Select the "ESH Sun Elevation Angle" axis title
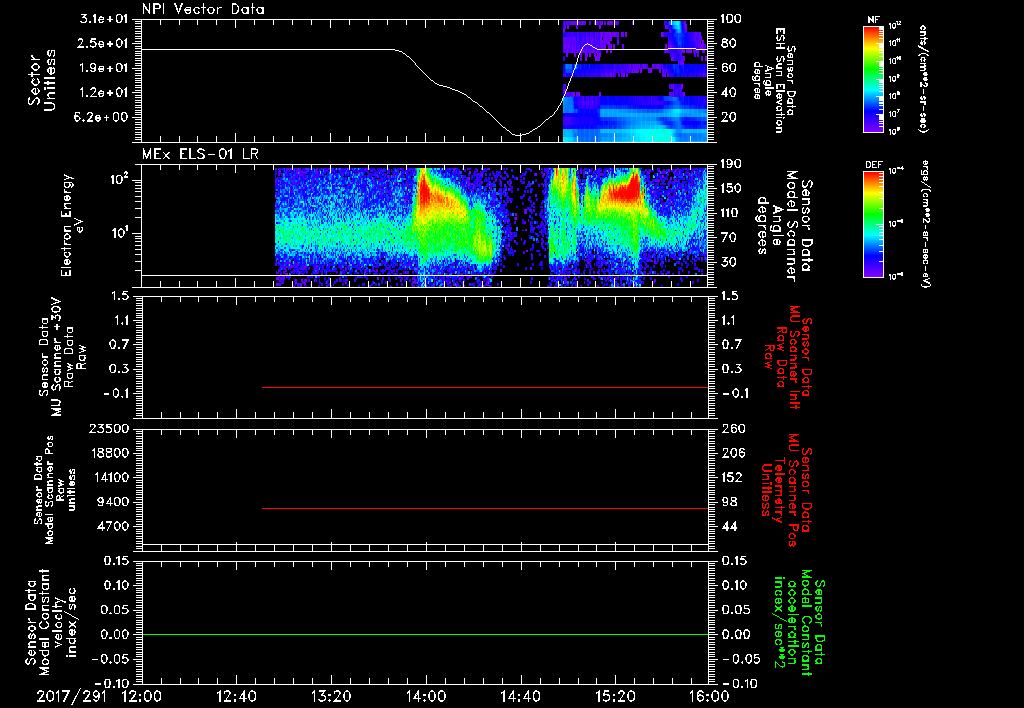Image resolution: width=1024 pixels, height=708 pixels. pos(775,80)
